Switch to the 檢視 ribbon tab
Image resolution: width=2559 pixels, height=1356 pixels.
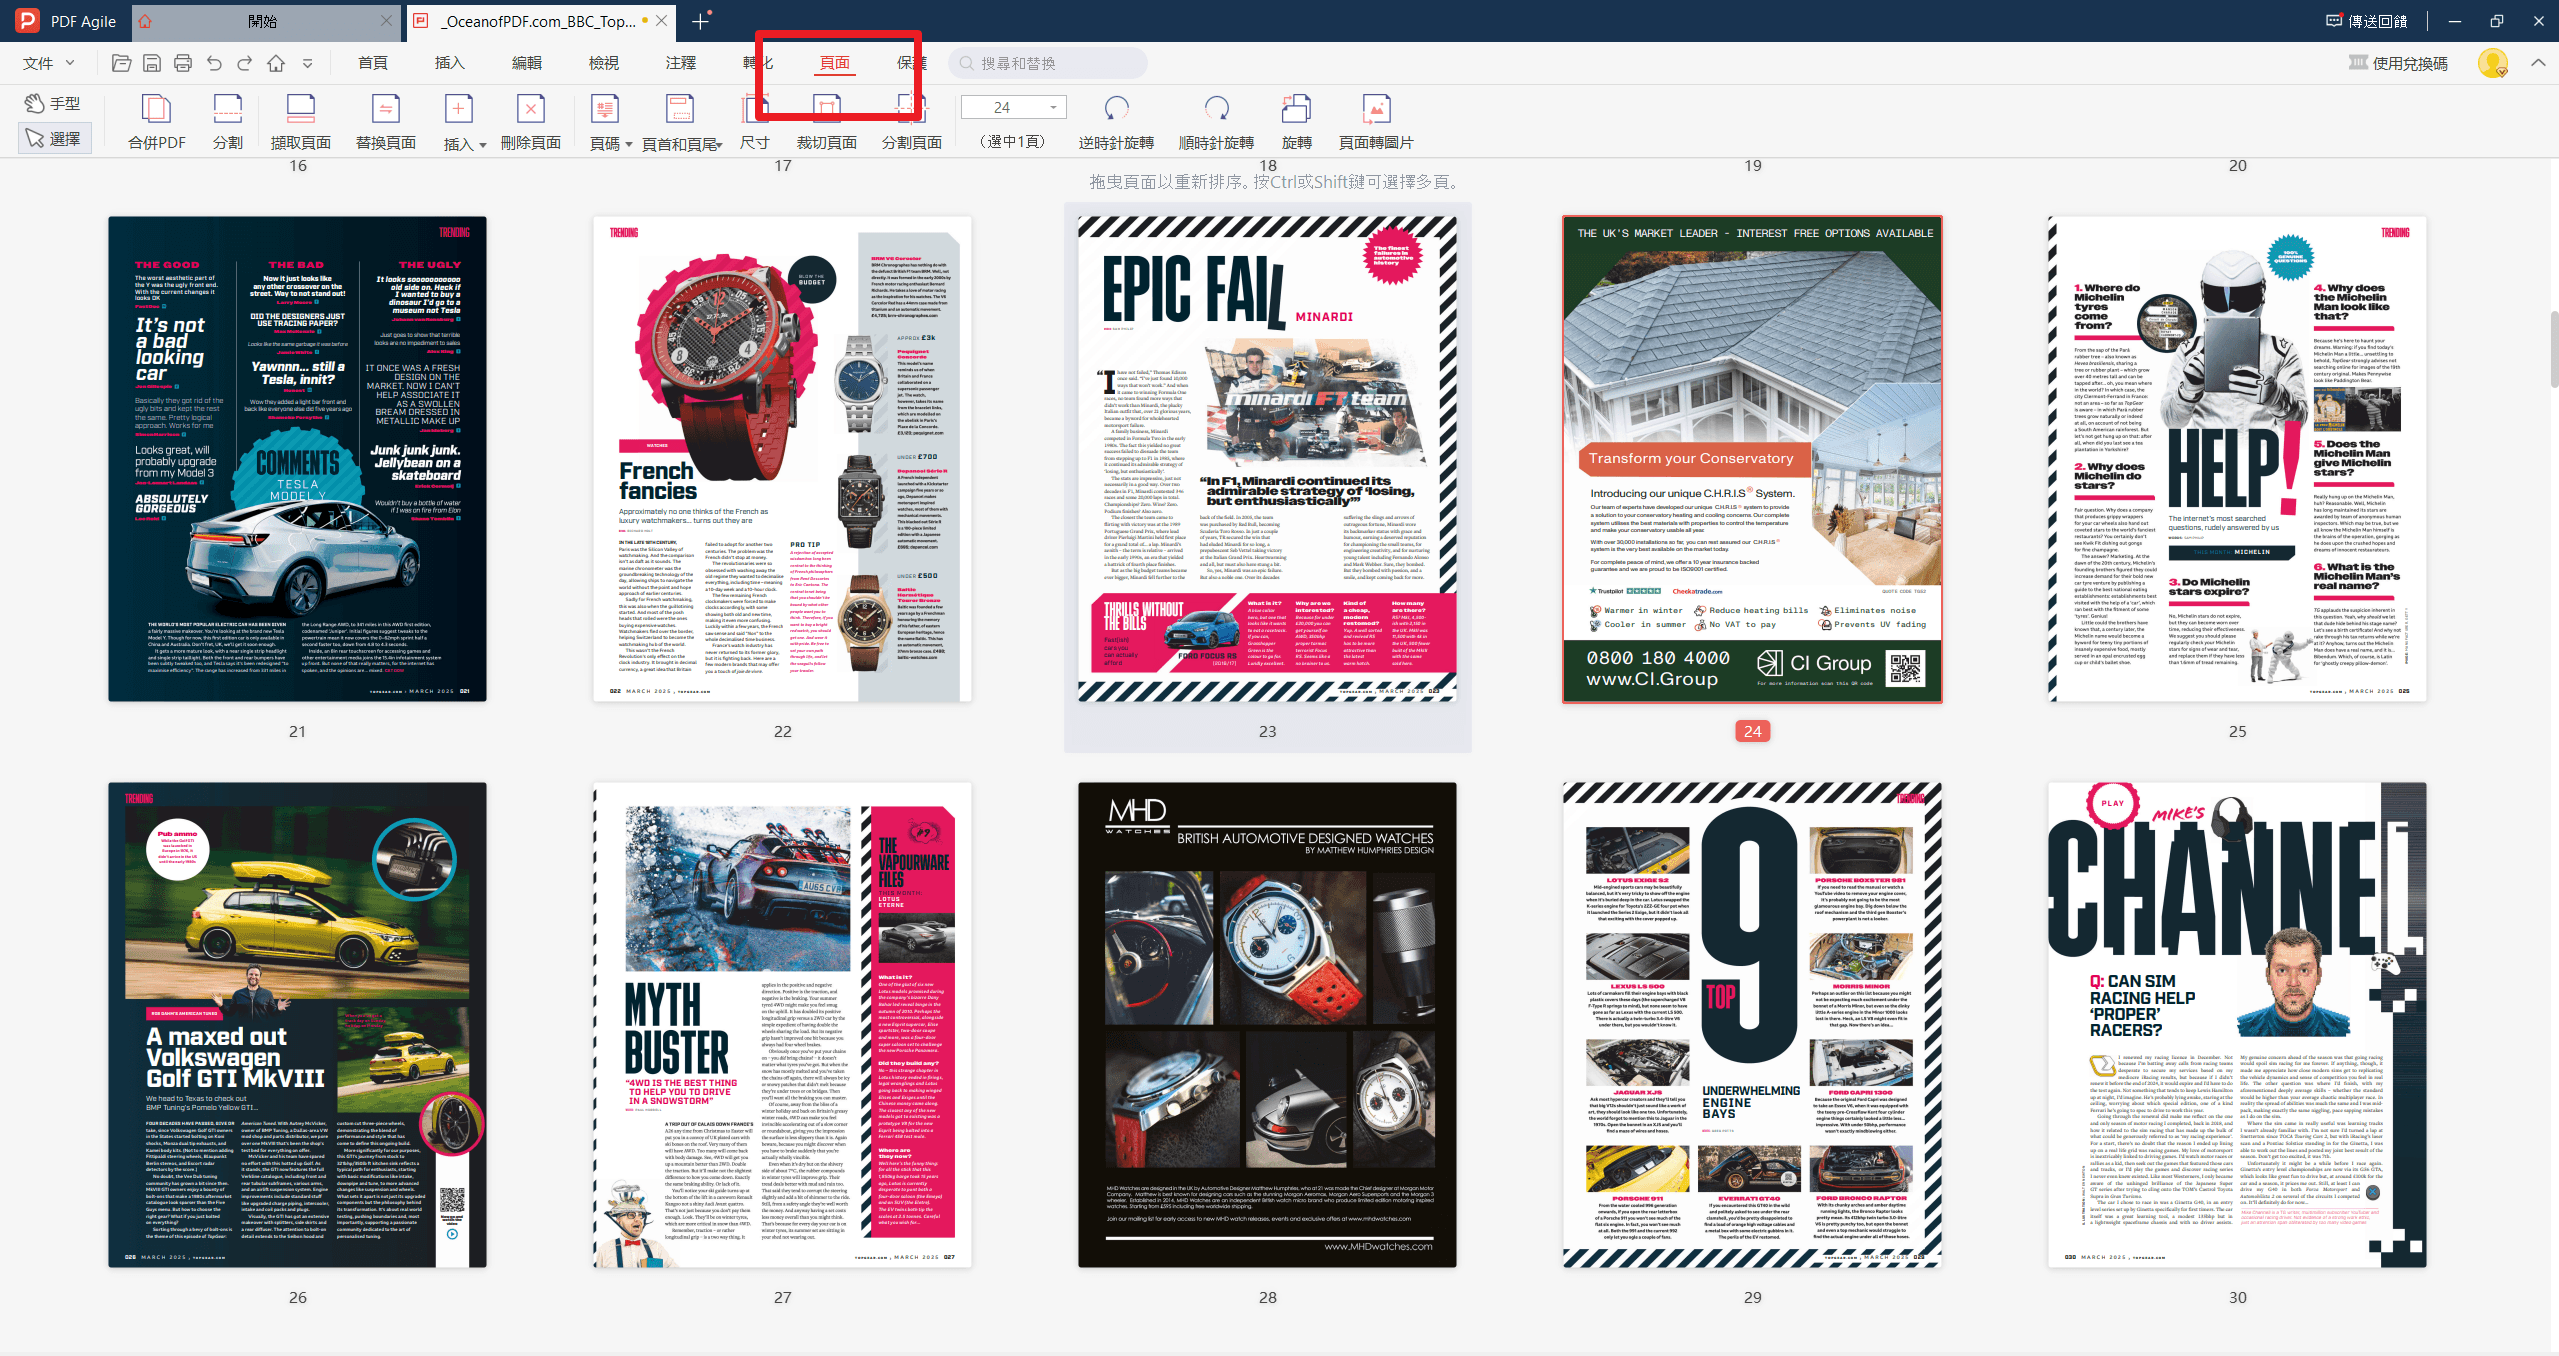point(604,63)
